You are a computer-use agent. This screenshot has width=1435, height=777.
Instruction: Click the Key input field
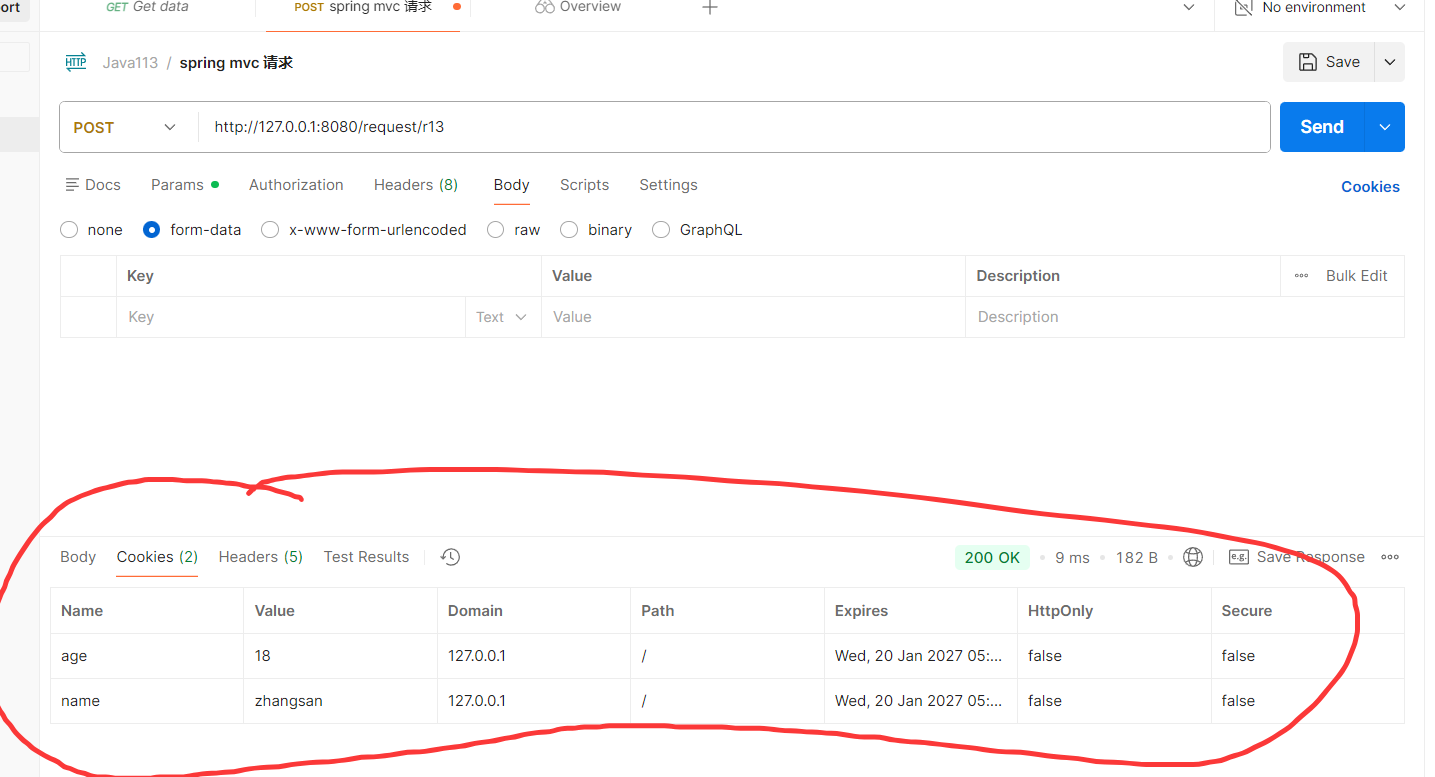(291, 317)
